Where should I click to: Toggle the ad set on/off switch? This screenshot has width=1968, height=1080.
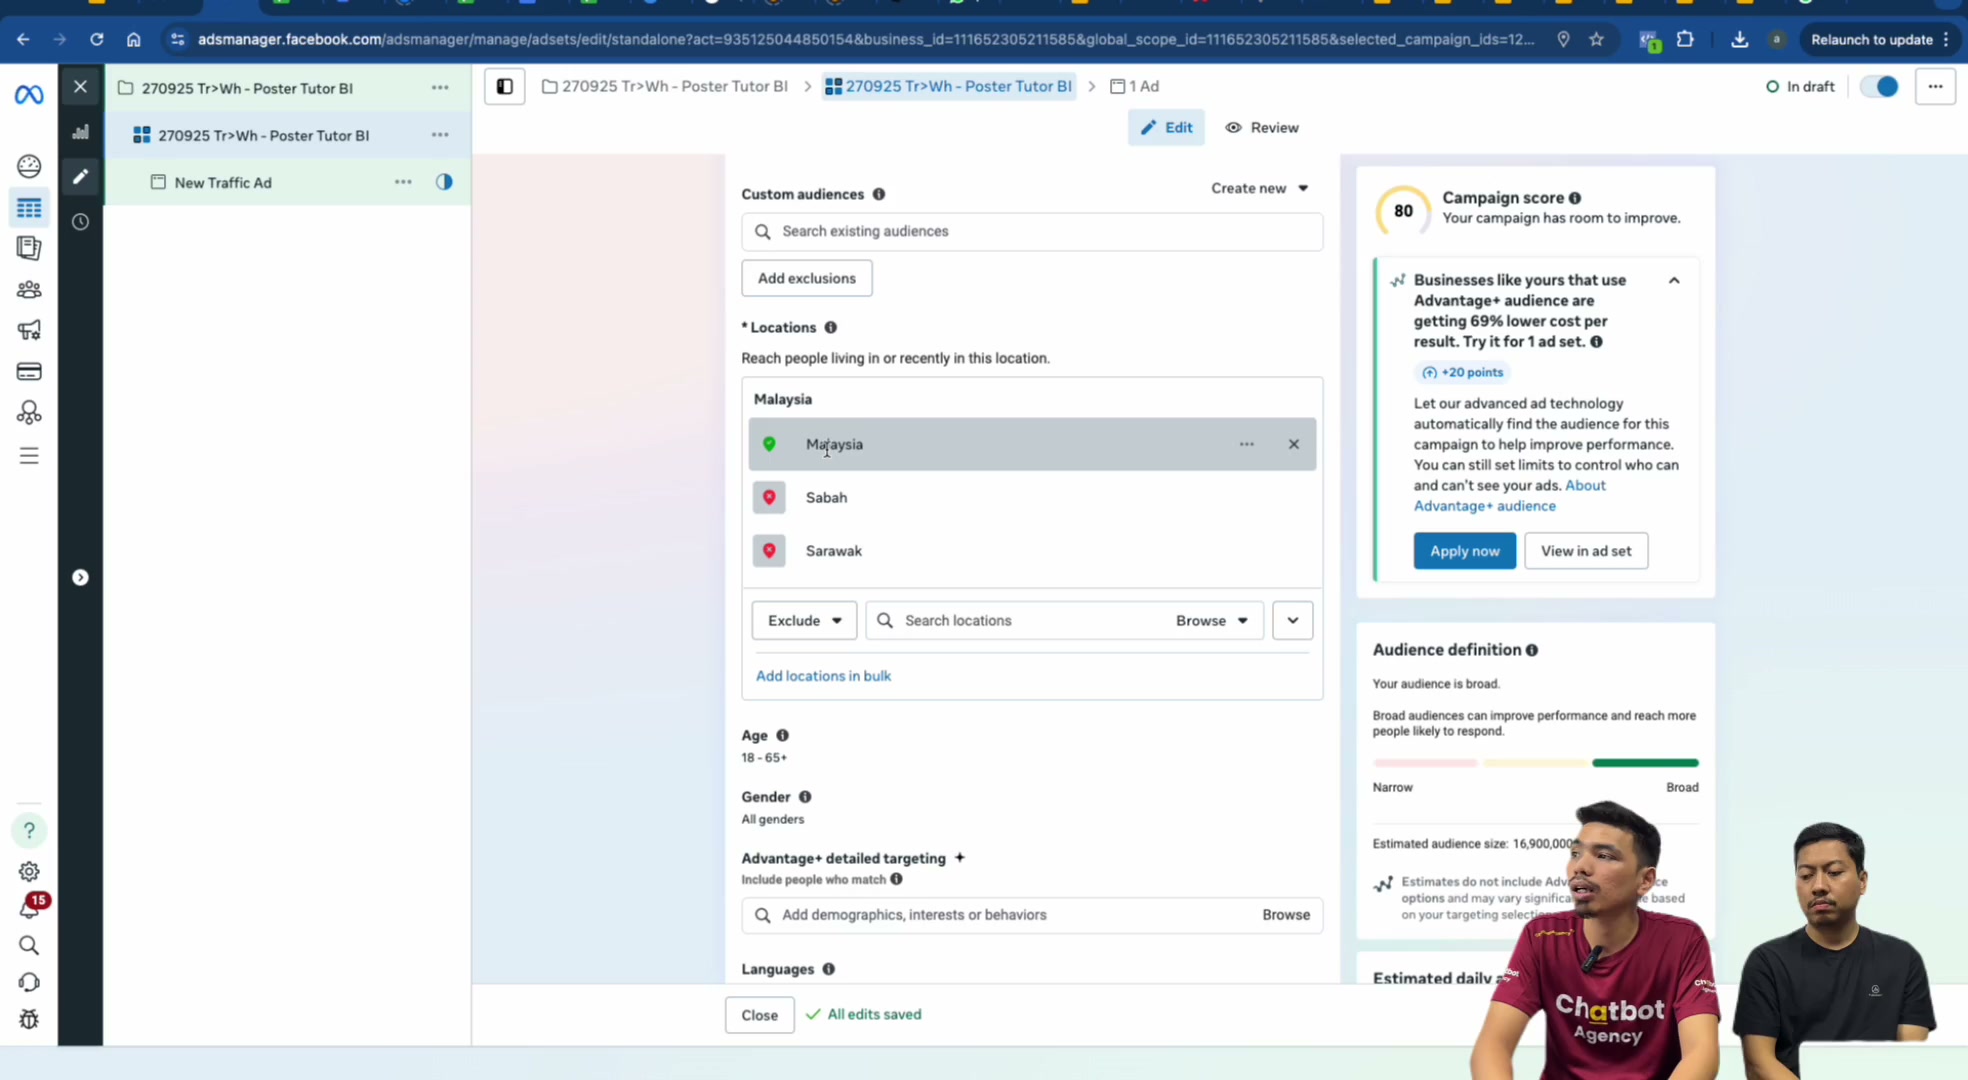click(1879, 87)
